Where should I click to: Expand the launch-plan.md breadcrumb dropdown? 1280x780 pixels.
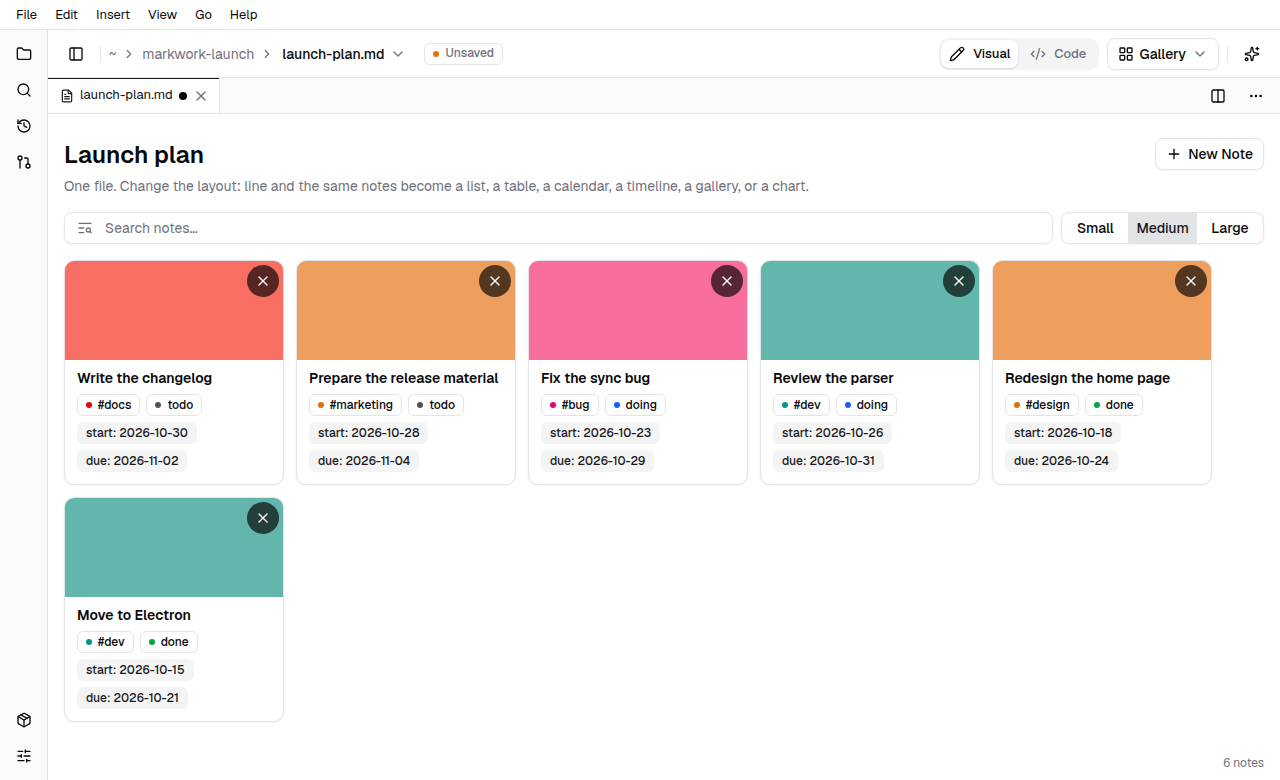[398, 54]
